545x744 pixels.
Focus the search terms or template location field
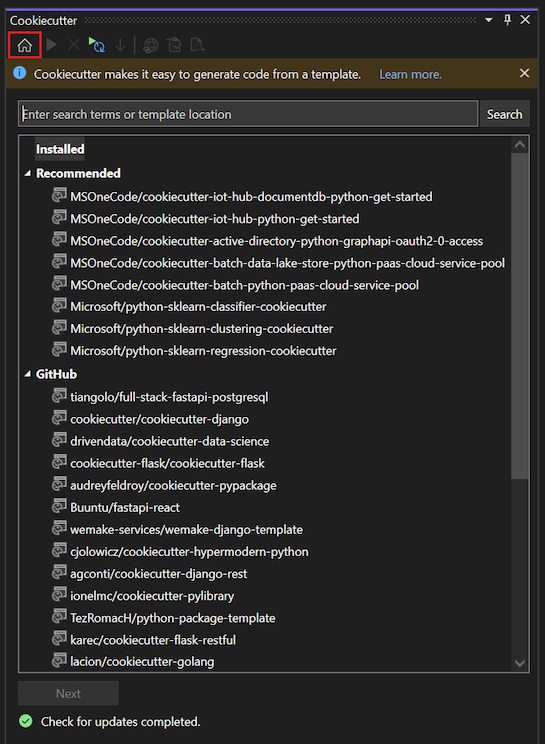coord(248,114)
